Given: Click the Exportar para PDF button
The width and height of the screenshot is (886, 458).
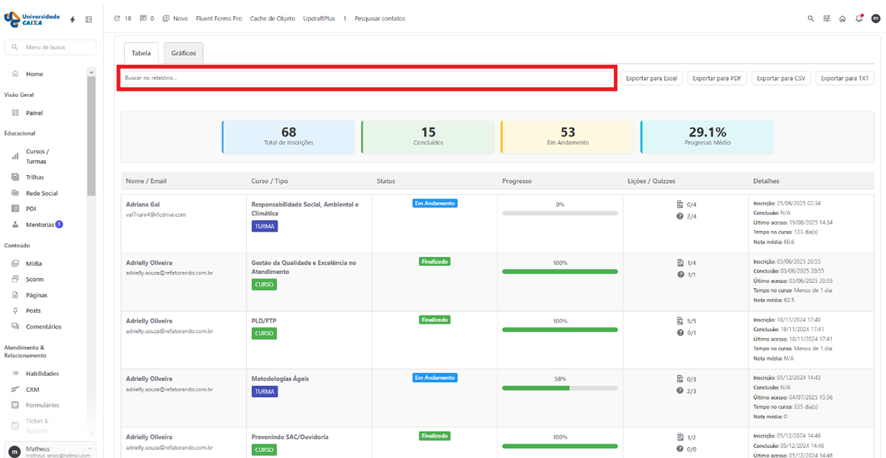Looking at the screenshot, I should pos(717,78).
